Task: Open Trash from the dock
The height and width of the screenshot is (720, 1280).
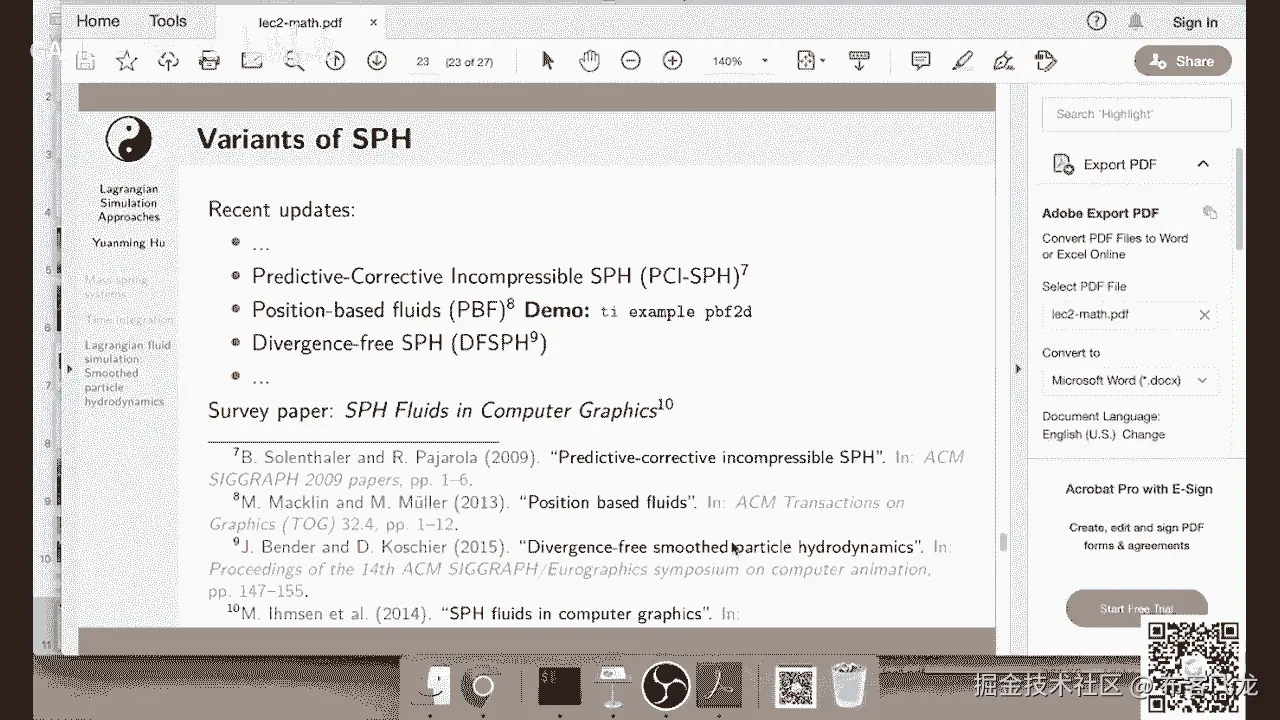Action: [848, 685]
